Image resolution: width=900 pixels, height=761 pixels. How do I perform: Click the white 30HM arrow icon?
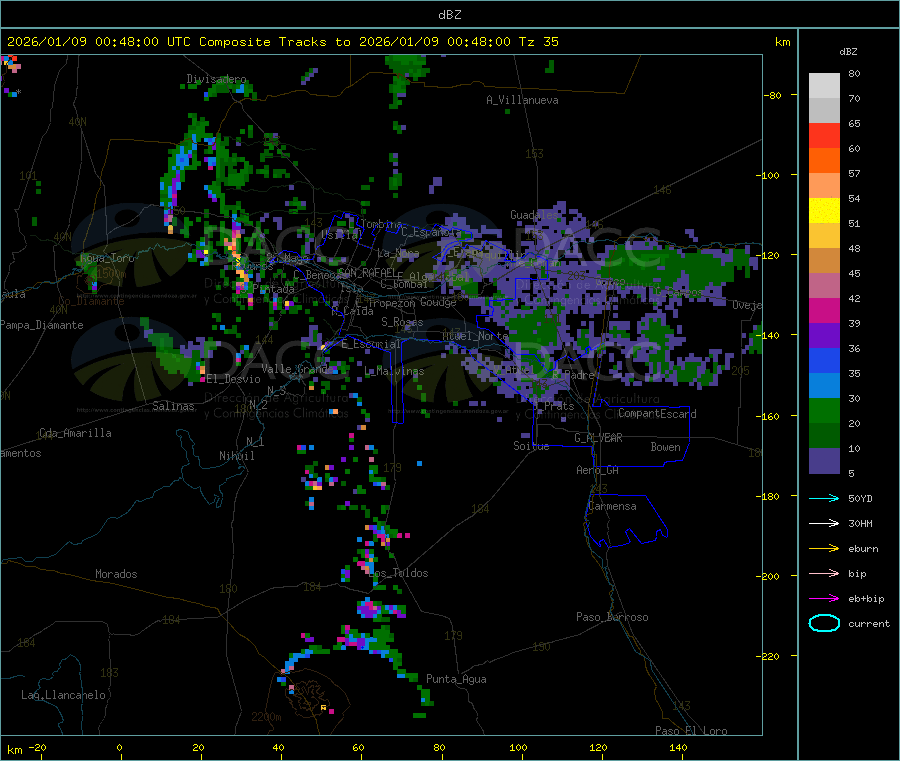tap(824, 523)
